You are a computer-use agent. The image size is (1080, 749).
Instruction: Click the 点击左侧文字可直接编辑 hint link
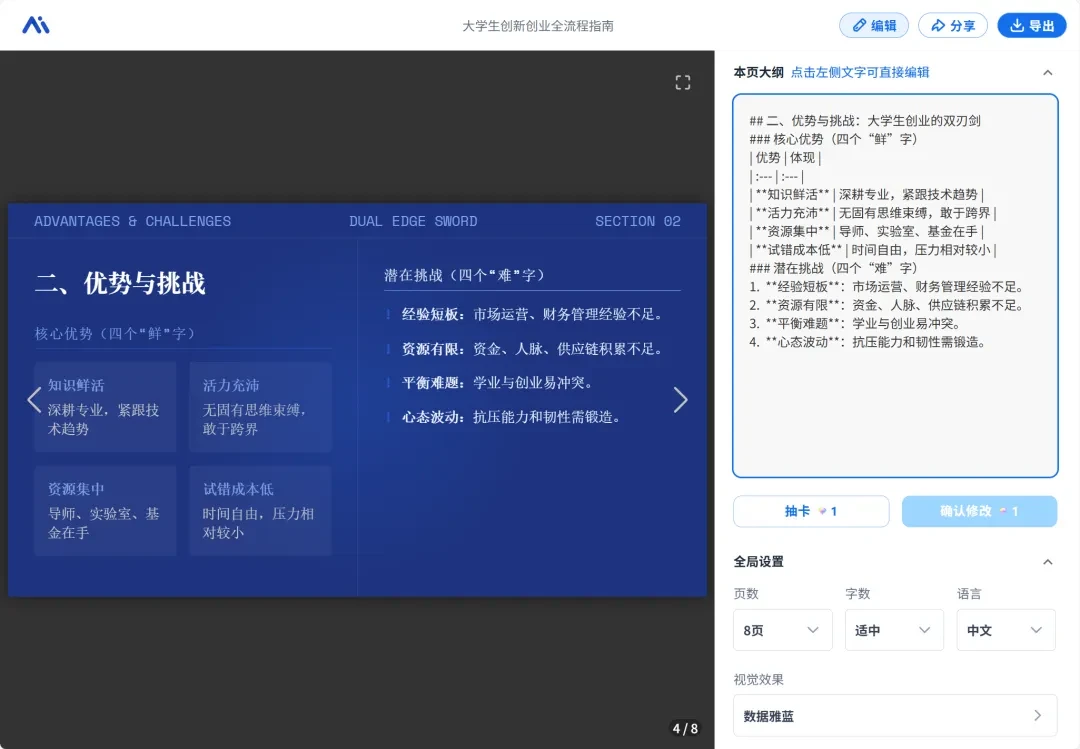(x=860, y=72)
